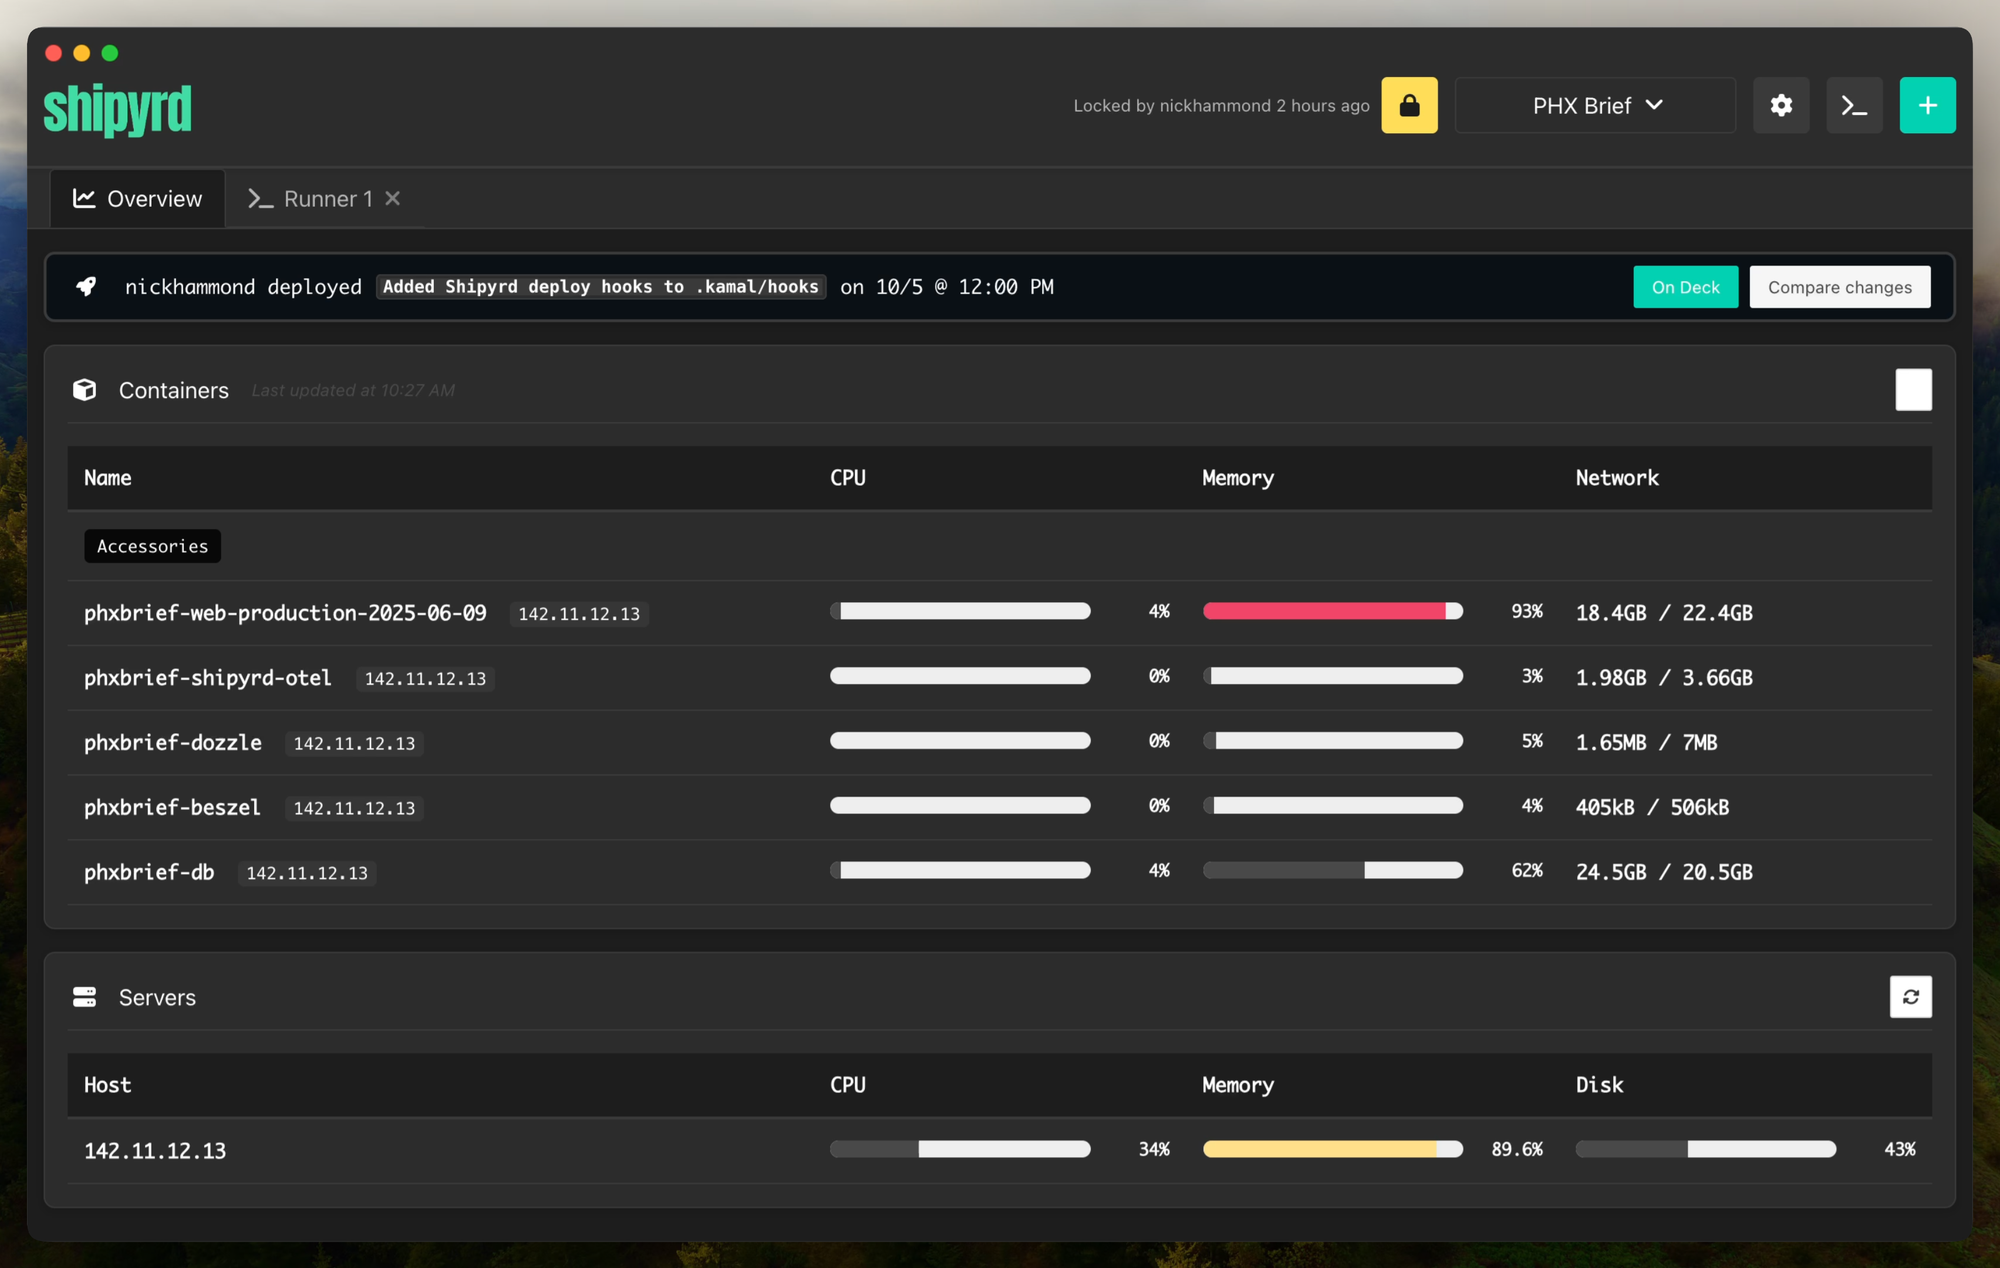Close the Runner 1 tab
This screenshot has height=1268, width=2000.
[x=393, y=199]
